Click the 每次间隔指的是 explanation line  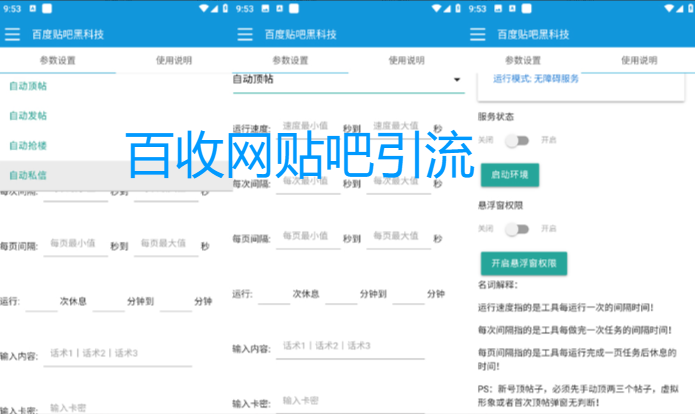tap(574, 330)
